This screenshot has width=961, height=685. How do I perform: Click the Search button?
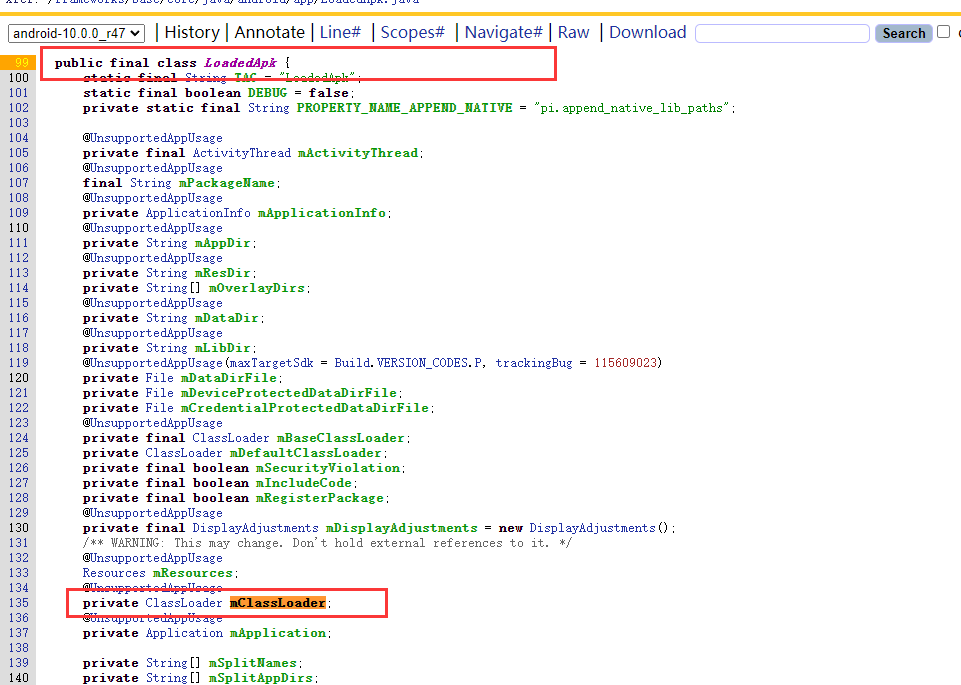click(903, 33)
